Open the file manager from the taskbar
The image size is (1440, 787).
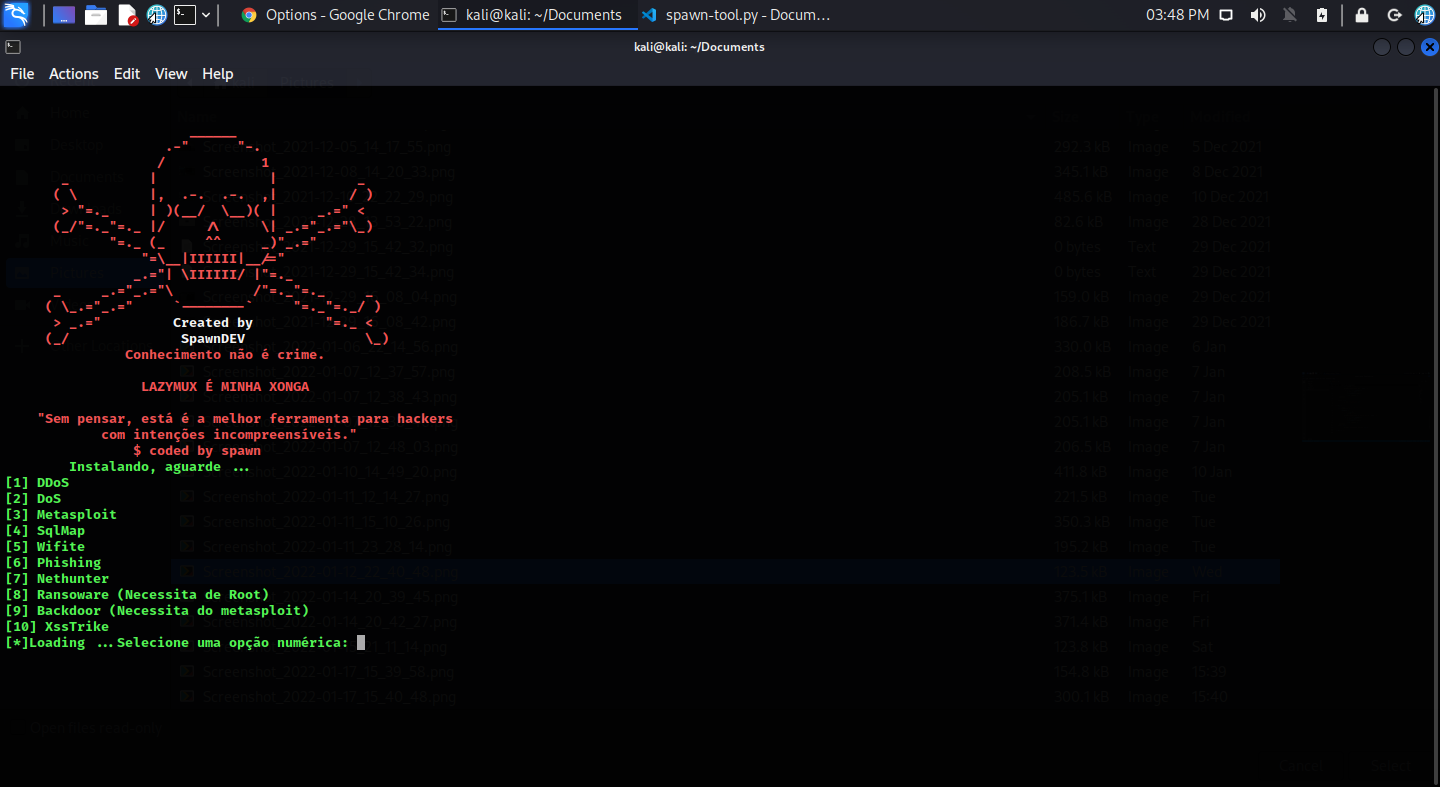click(x=95, y=14)
